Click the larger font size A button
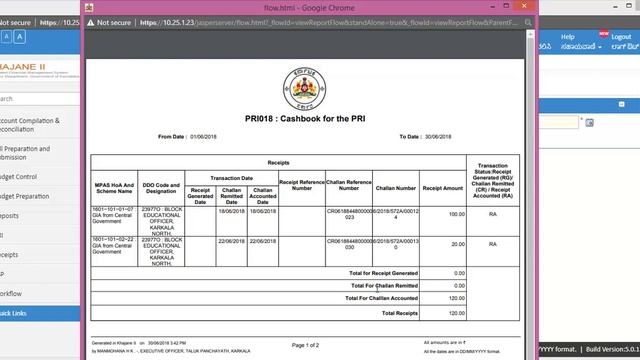 (20, 37)
